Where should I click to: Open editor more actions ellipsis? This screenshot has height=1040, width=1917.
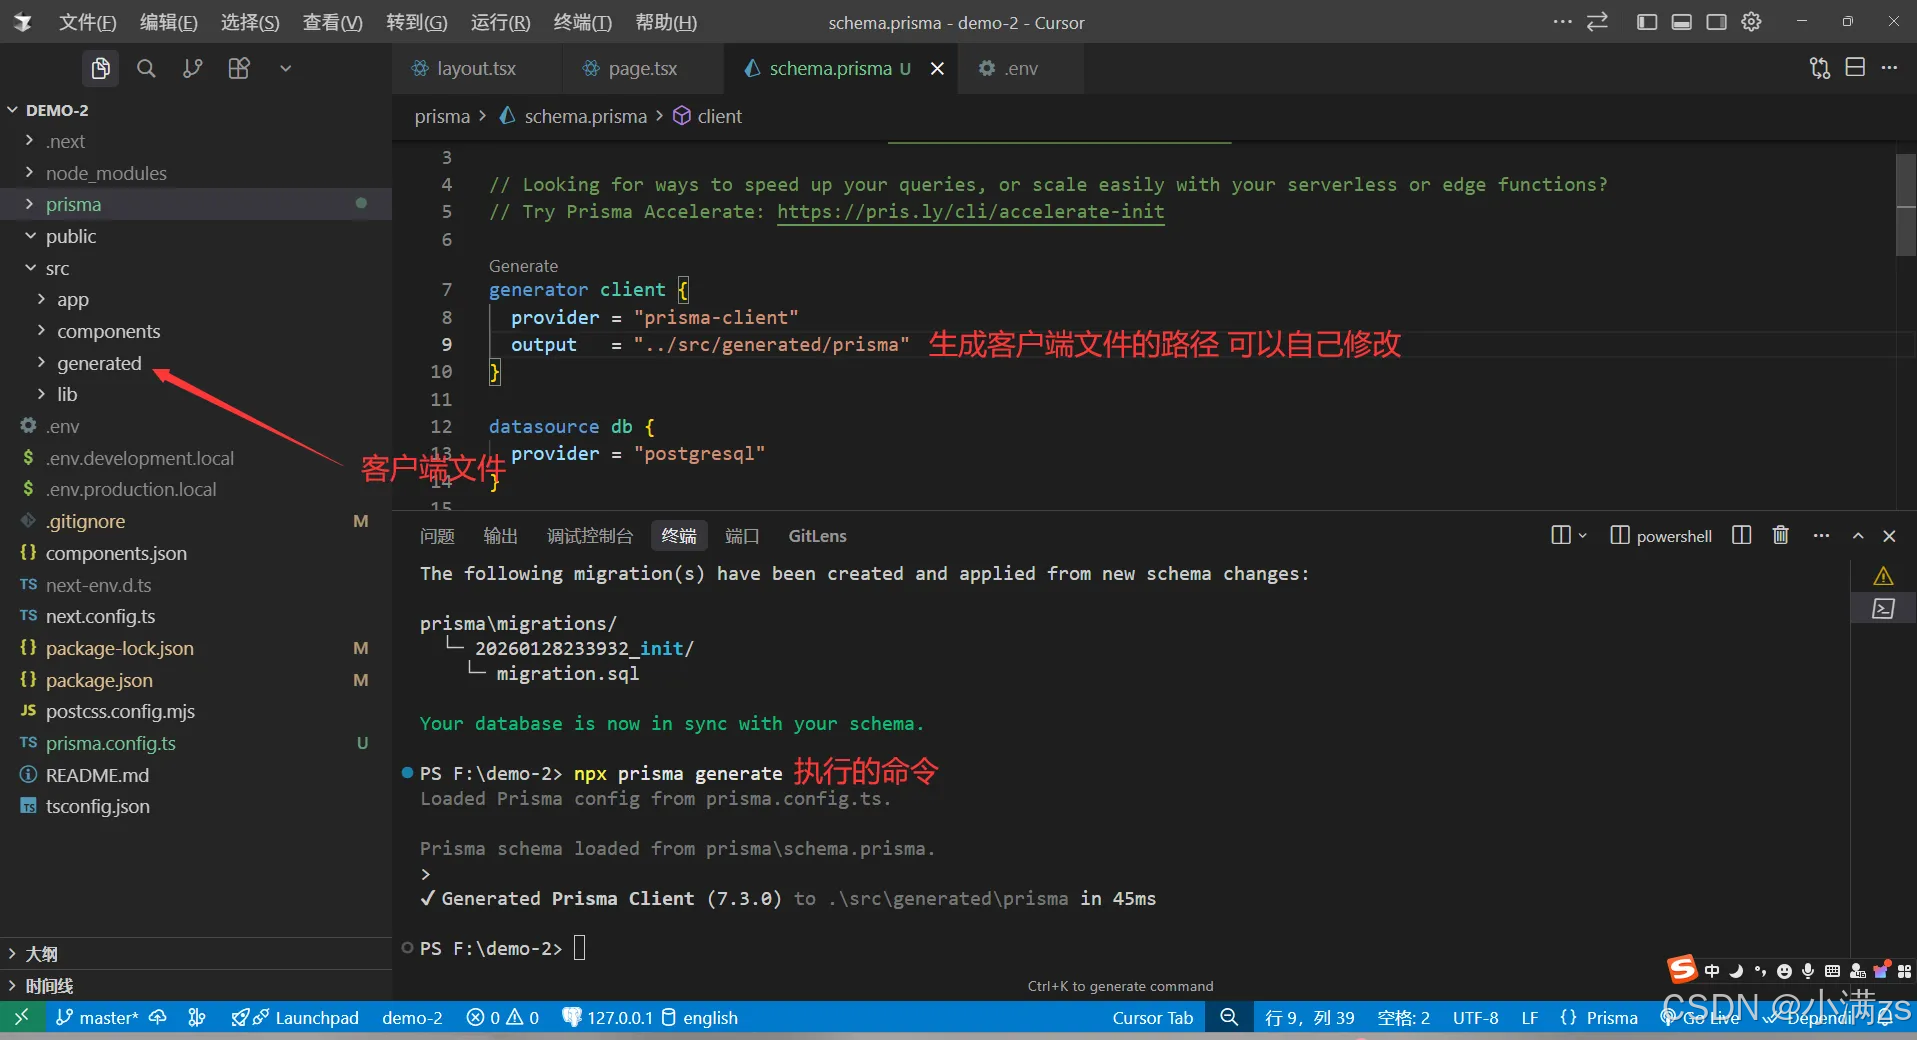(1889, 68)
